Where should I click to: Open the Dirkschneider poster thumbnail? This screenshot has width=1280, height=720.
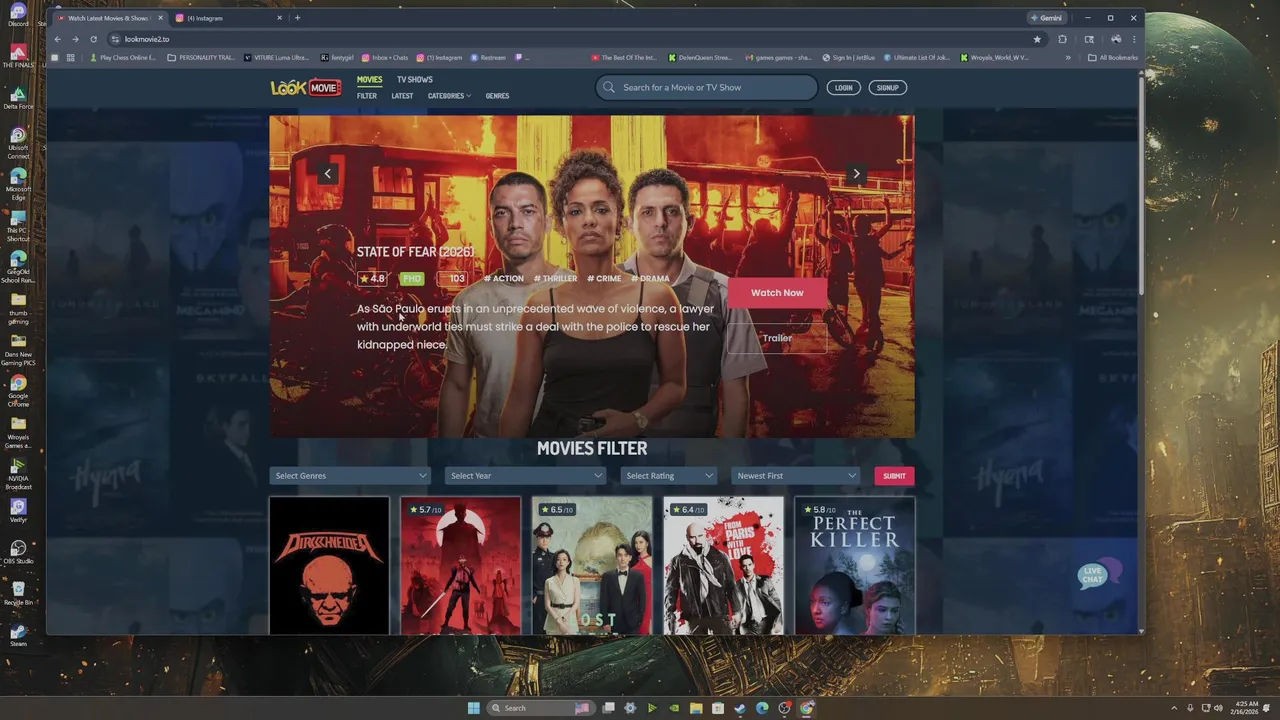329,565
